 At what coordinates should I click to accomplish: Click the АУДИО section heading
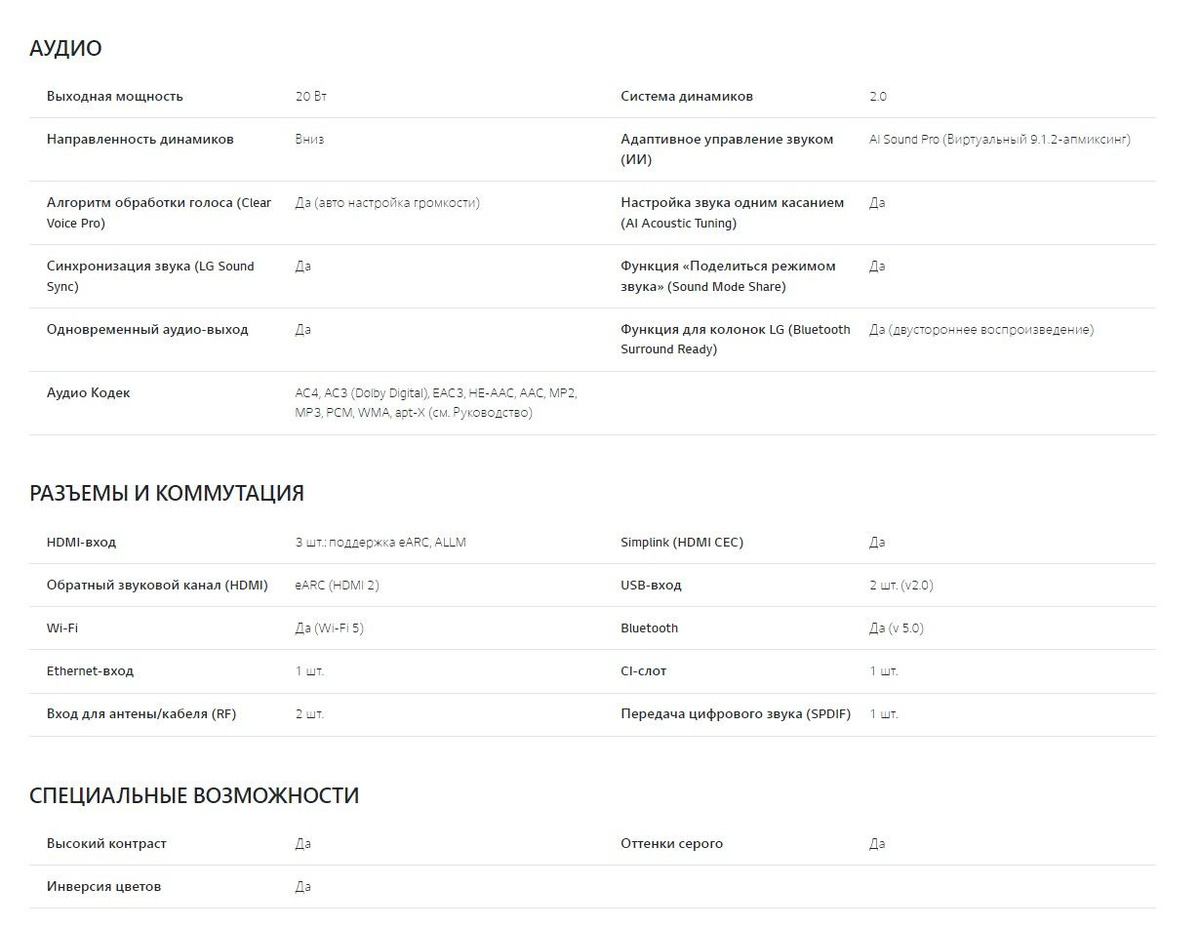[x=65, y=48]
